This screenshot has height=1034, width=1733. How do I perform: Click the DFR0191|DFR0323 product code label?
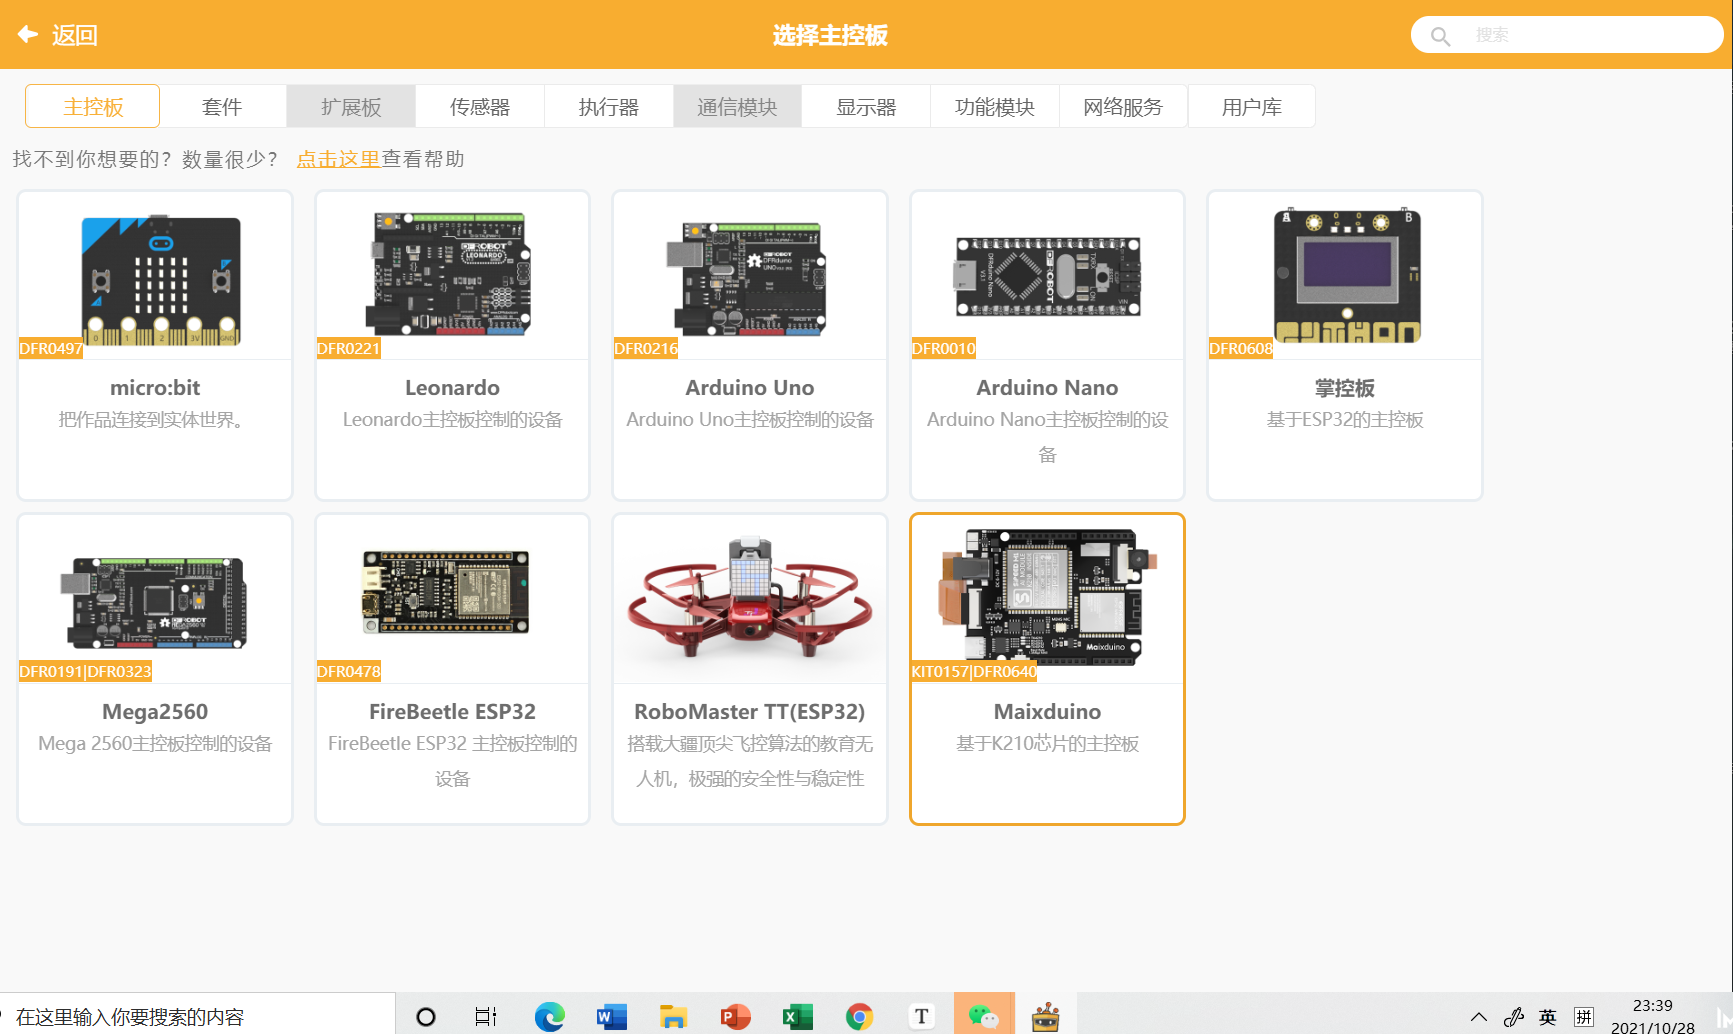(86, 672)
